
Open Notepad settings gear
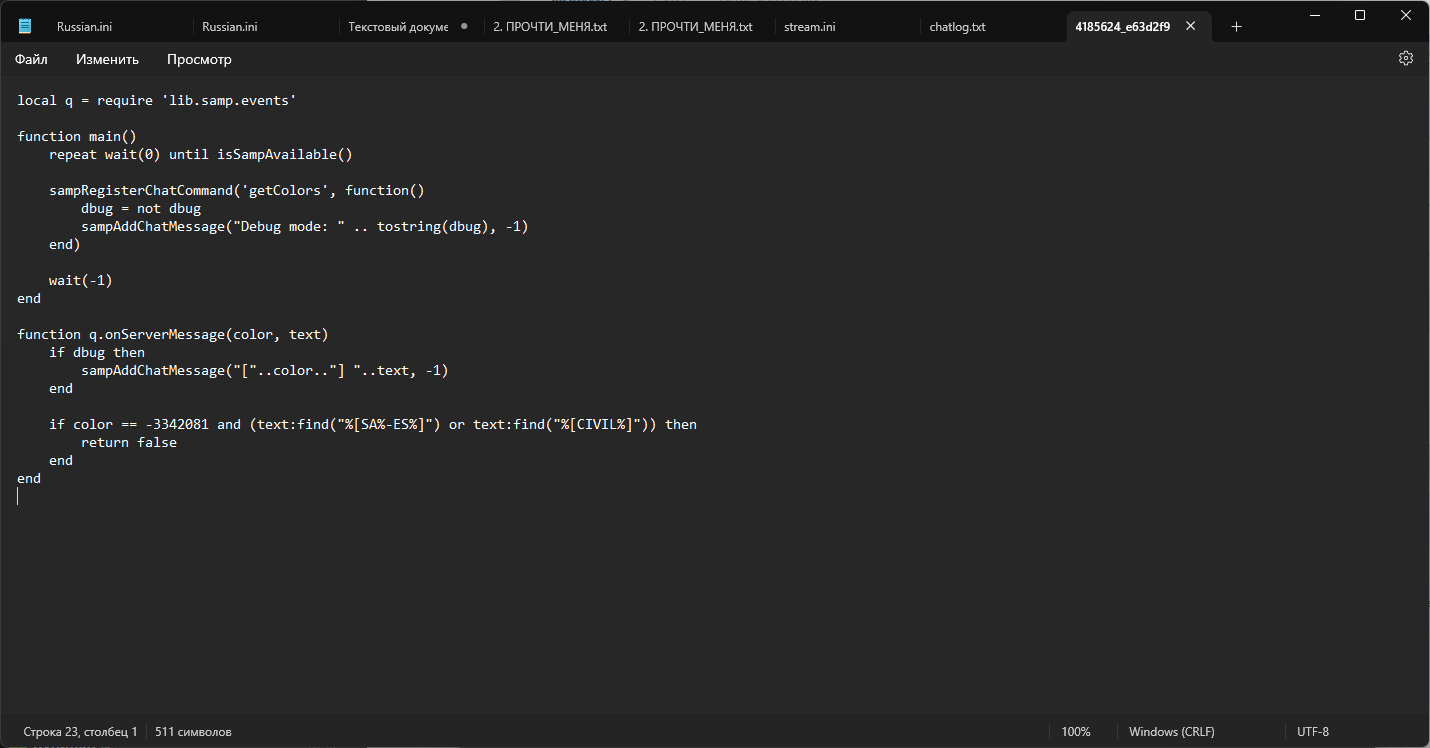pyautogui.click(x=1405, y=59)
